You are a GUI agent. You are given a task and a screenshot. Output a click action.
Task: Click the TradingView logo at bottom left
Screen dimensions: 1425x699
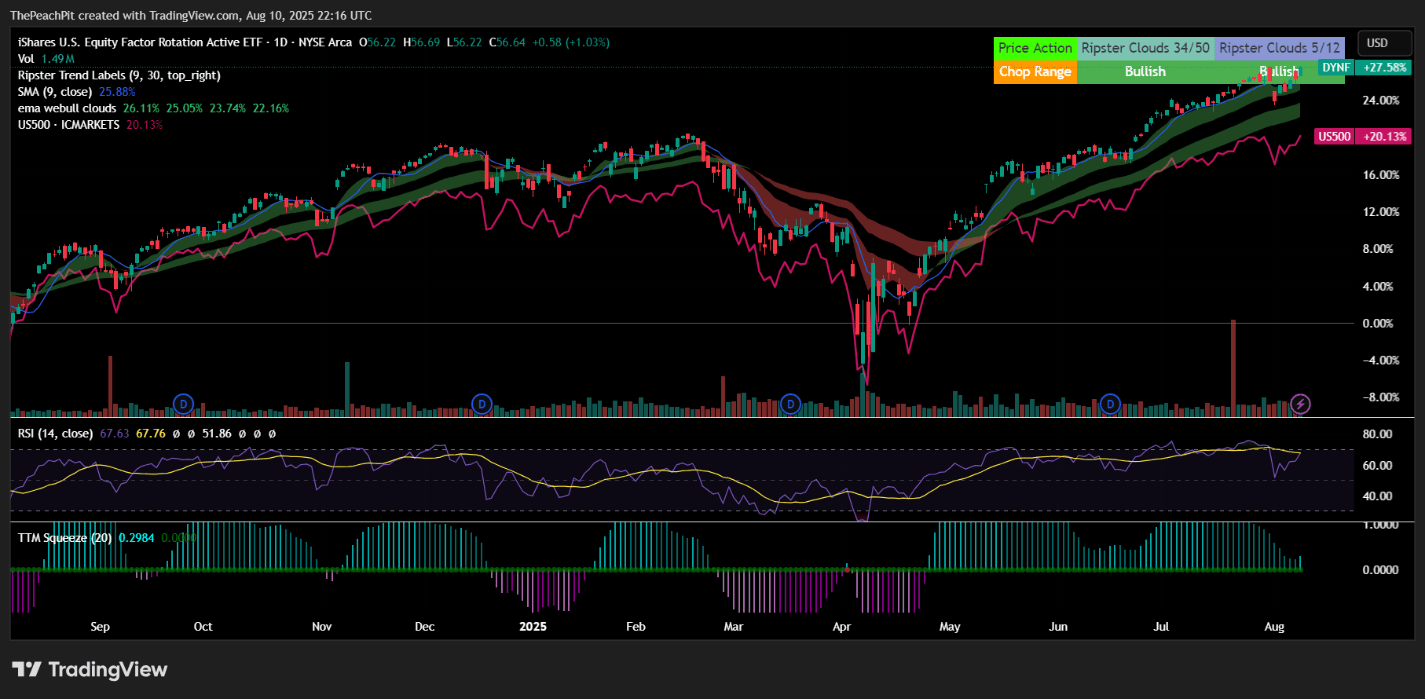tap(88, 669)
